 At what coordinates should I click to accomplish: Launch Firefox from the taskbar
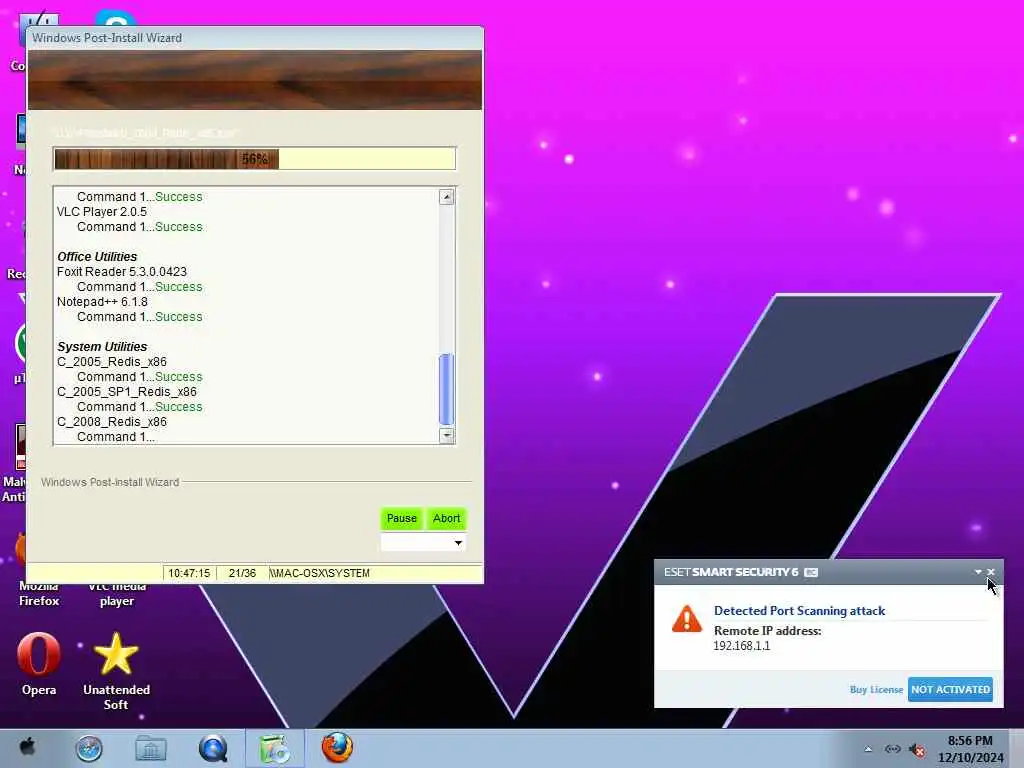pyautogui.click(x=337, y=748)
